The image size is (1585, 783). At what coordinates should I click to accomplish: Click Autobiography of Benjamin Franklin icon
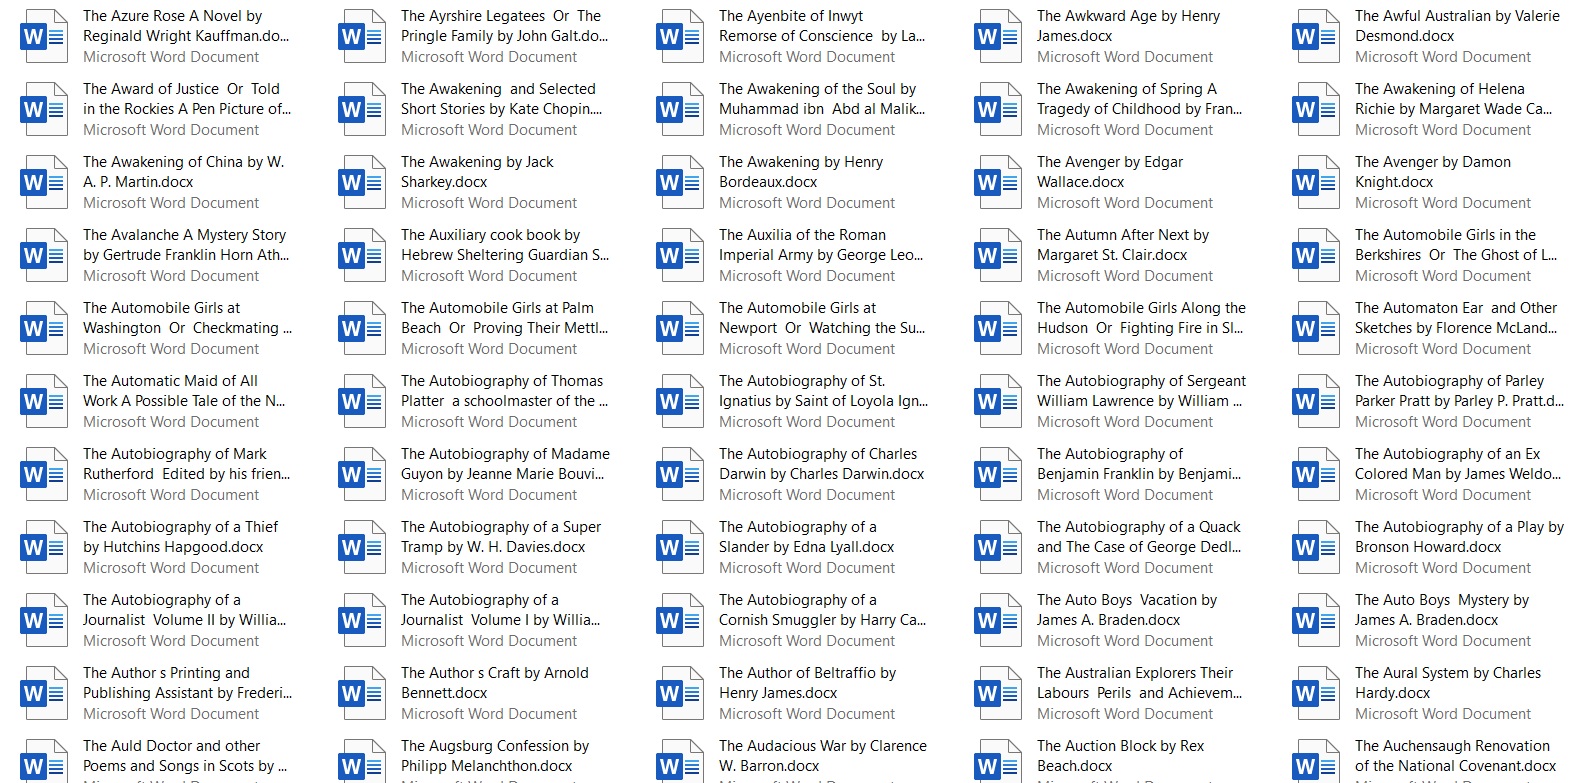[x=997, y=475]
